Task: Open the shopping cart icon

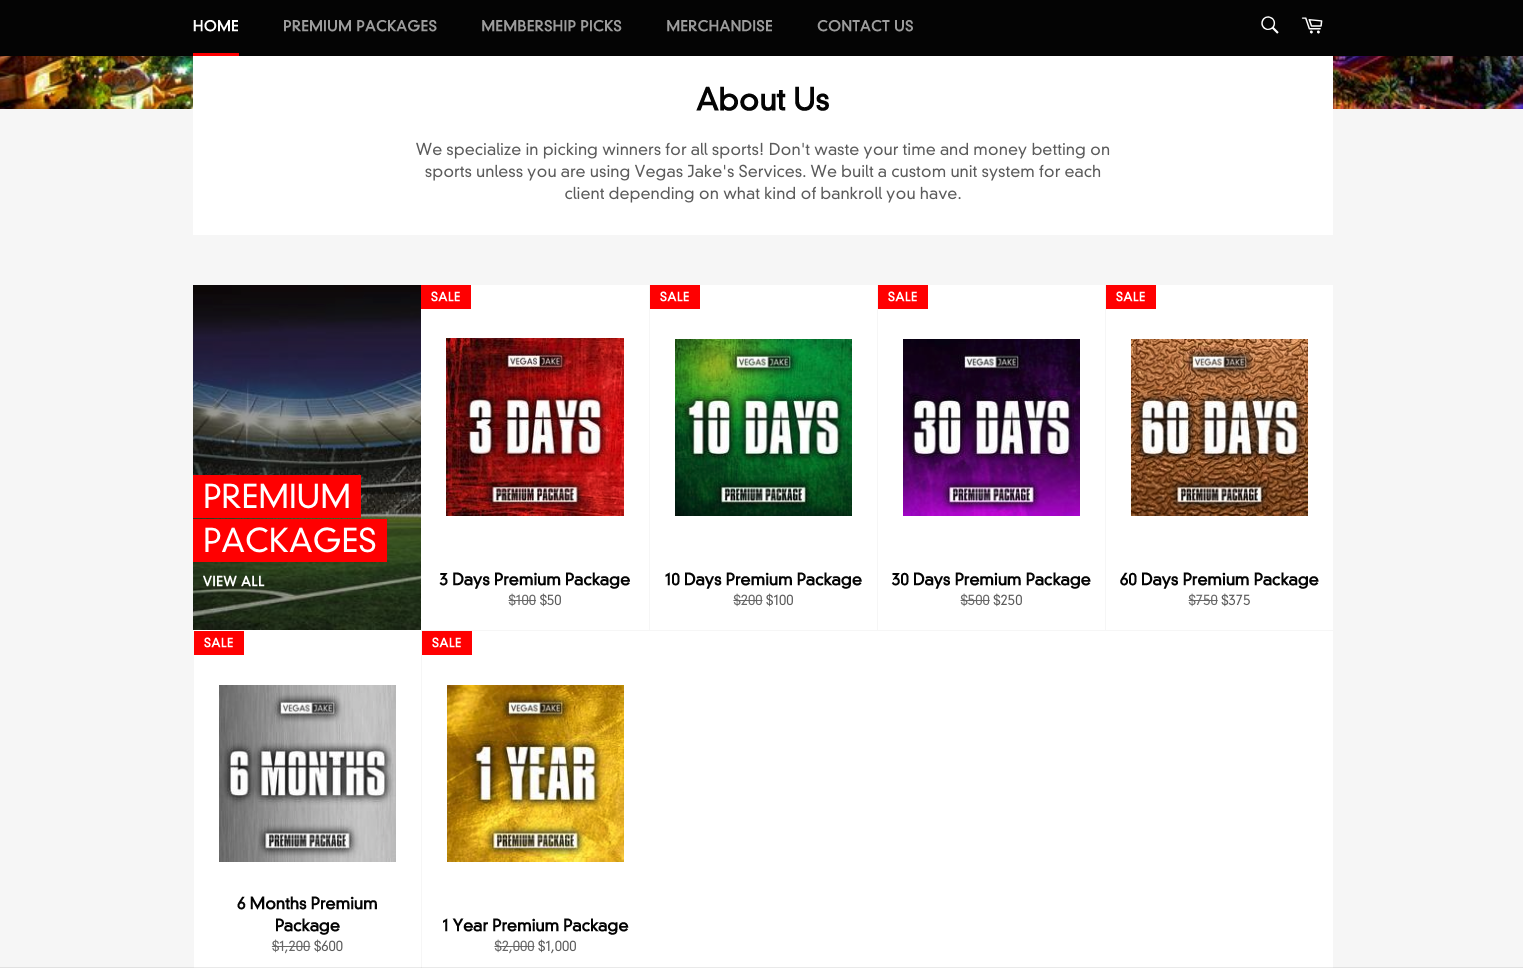Action: (1313, 25)
